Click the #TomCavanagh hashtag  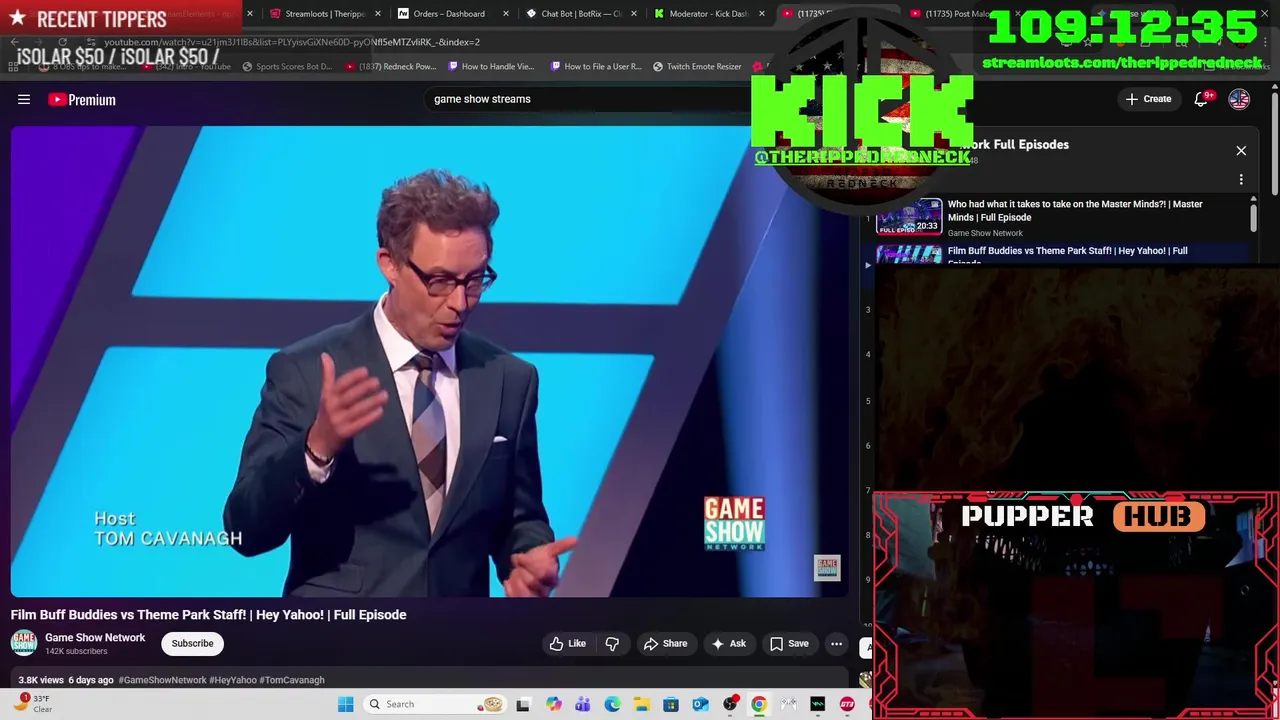tap(292, 680)
